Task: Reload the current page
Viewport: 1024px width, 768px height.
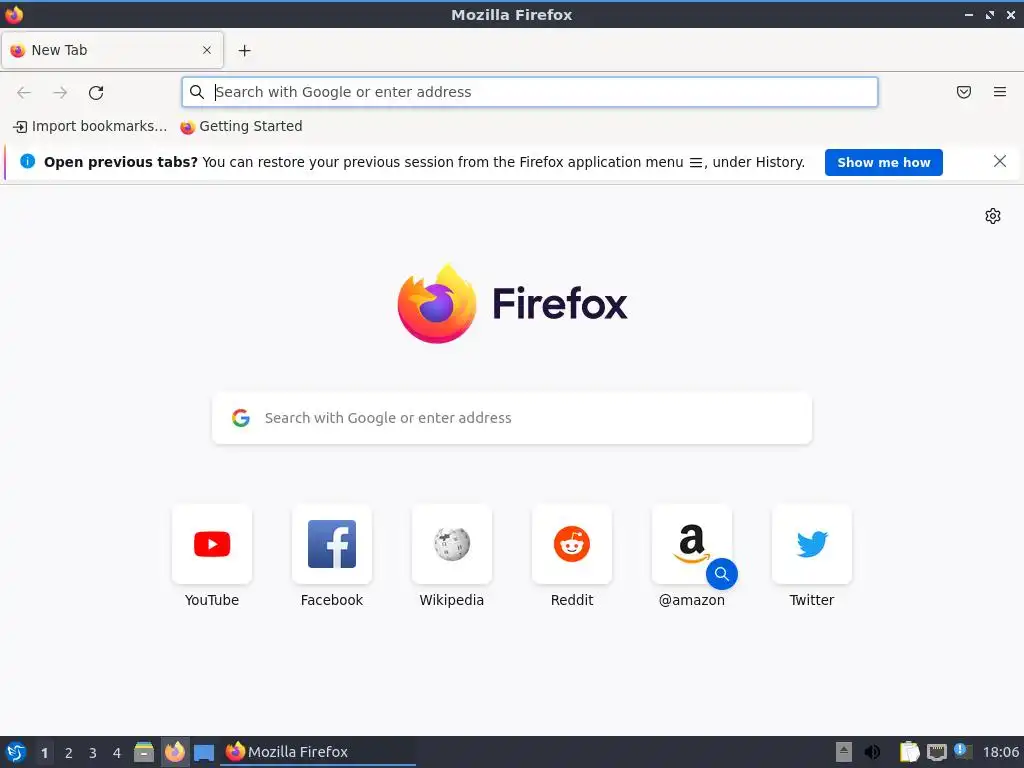Action: pos(96,92)
